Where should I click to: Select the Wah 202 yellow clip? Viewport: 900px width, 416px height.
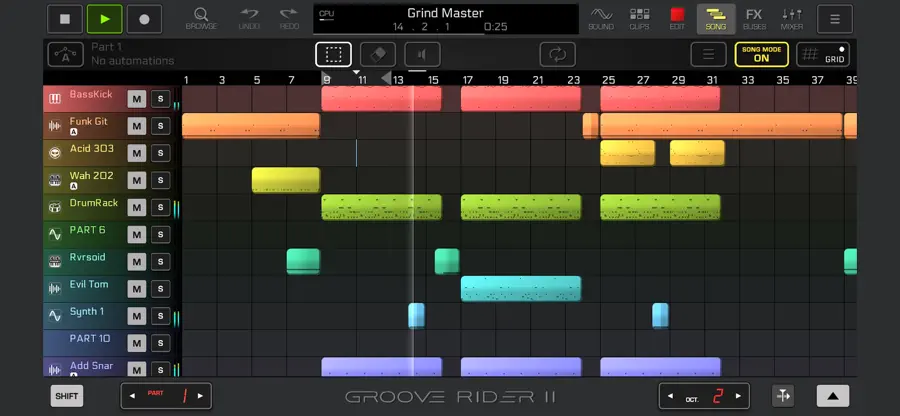pos(286,180)
